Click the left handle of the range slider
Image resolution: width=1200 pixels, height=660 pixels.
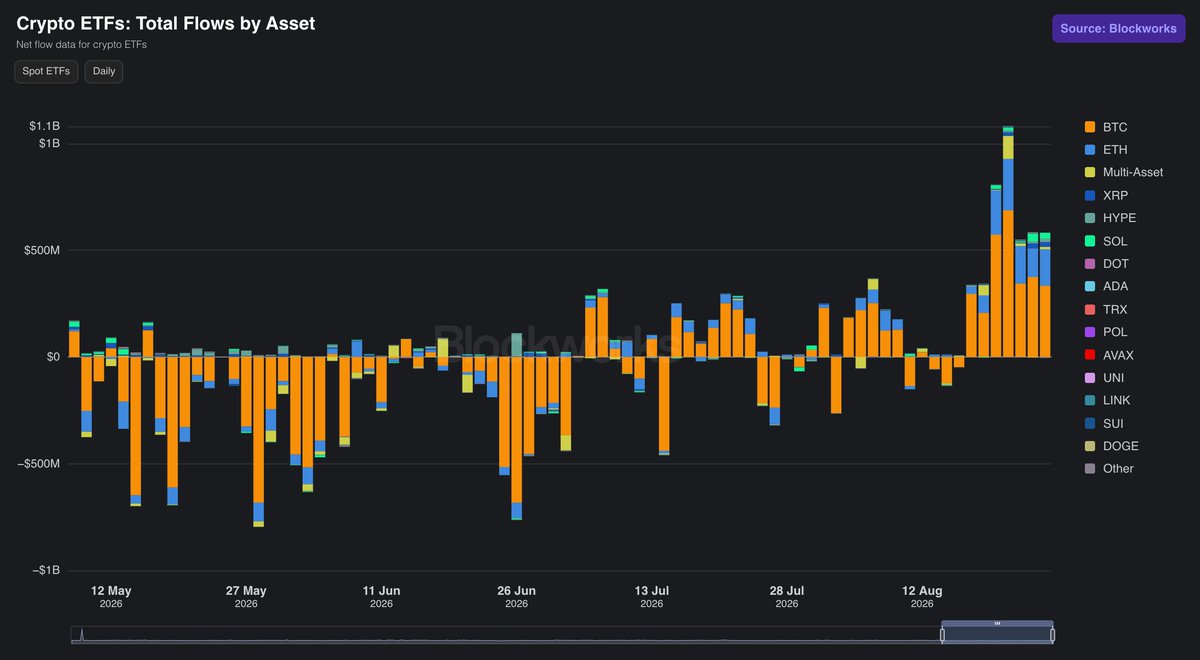pyautogui.click(x=941, y=635)
